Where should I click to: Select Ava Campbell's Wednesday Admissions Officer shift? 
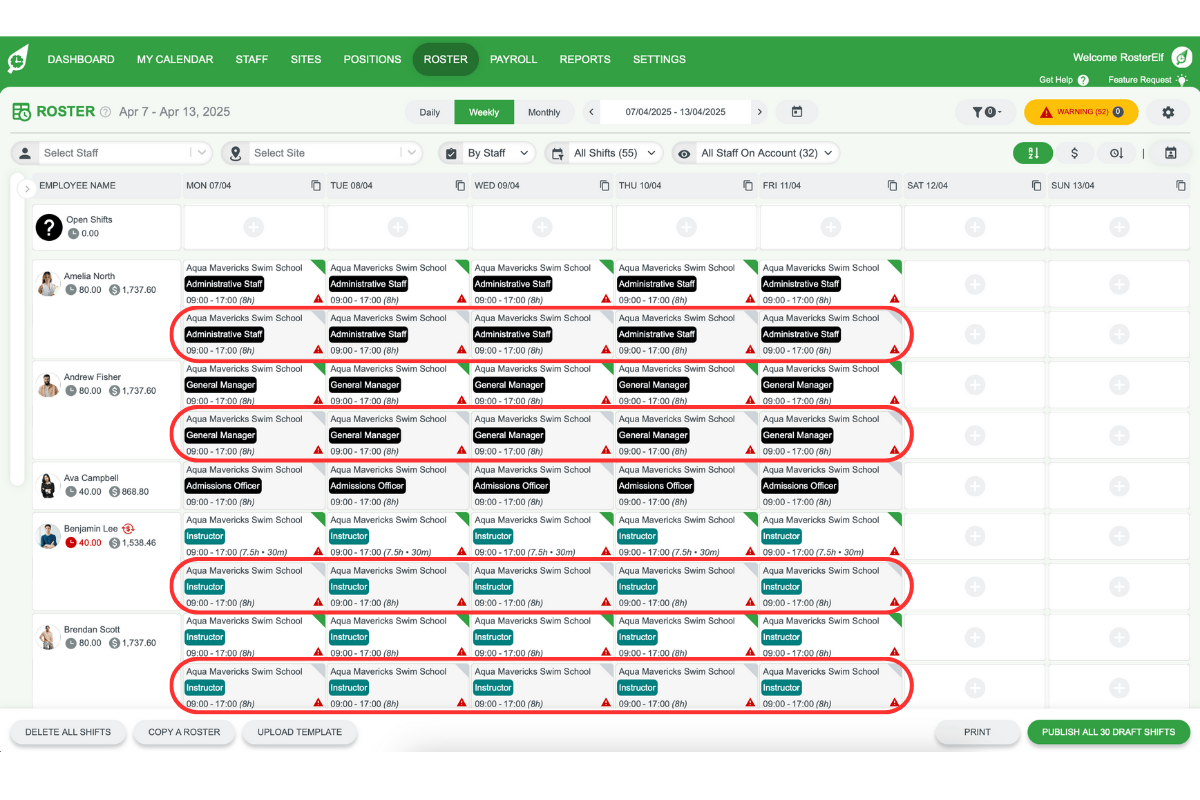click(542, 485)
